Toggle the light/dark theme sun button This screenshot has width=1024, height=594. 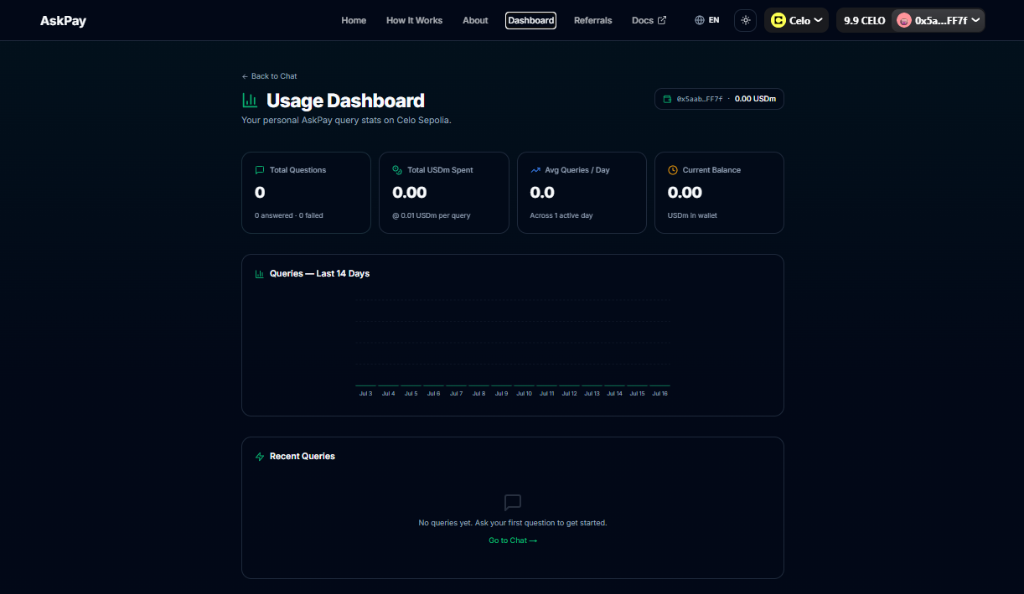tap(745, 20)
